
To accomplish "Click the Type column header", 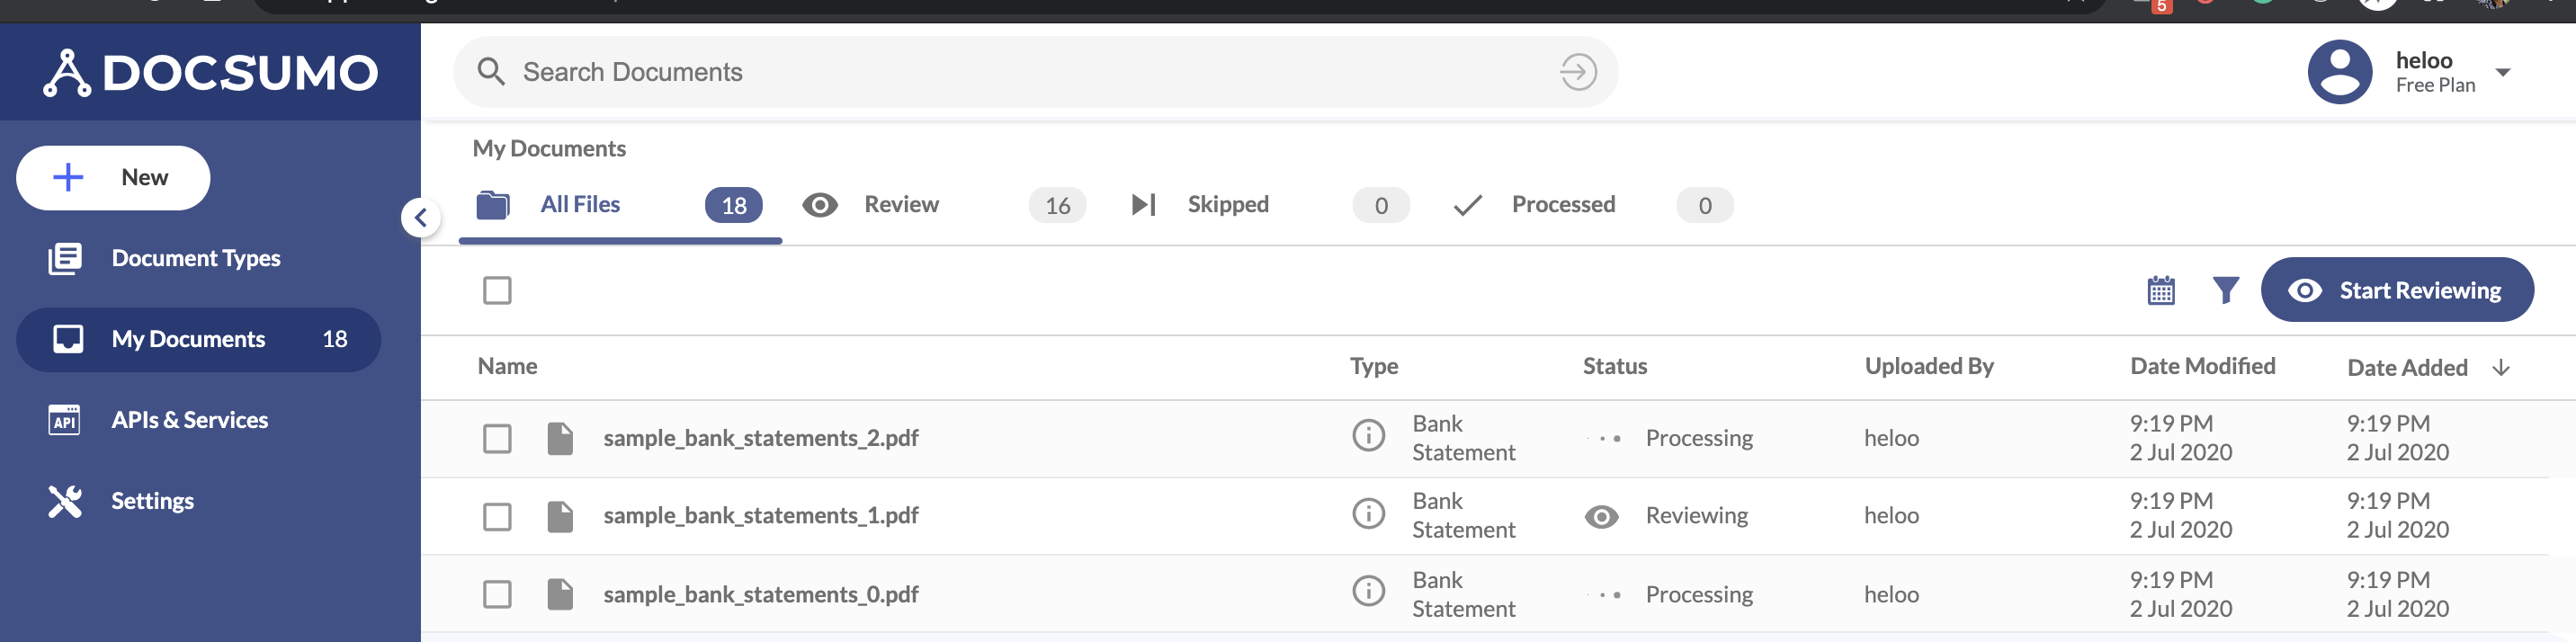I will (x=1374, y=366).
